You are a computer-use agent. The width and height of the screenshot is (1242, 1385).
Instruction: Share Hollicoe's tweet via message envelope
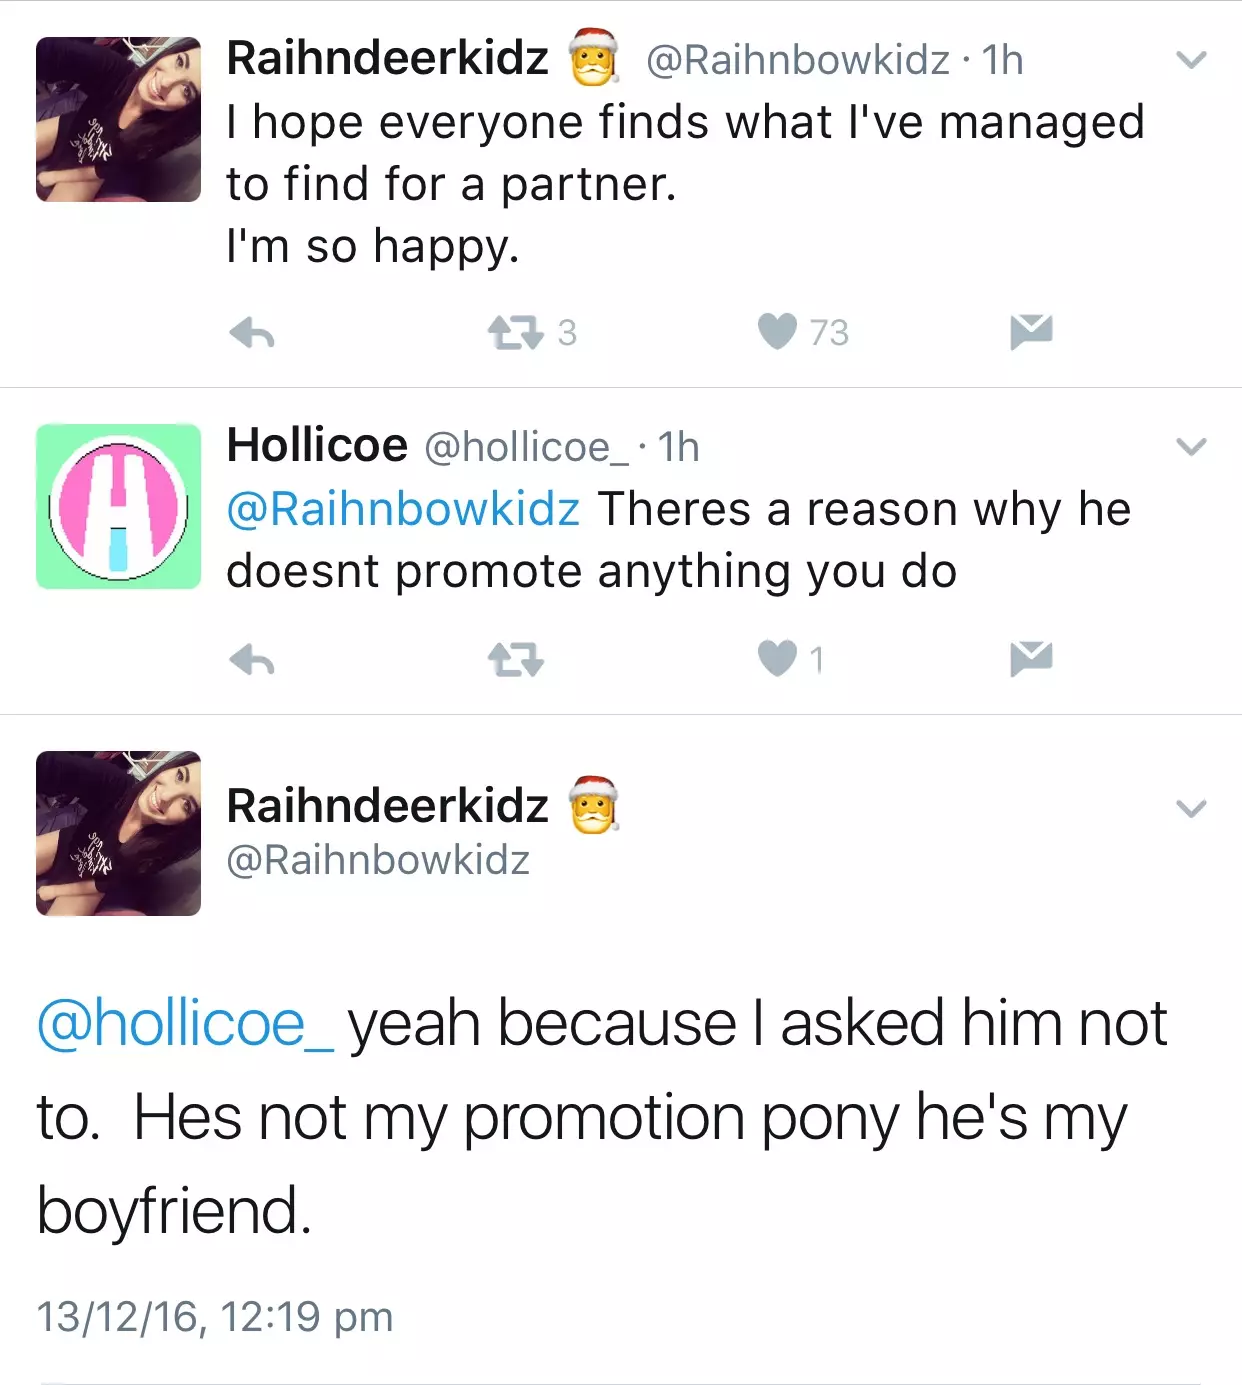coord(1031,658)
